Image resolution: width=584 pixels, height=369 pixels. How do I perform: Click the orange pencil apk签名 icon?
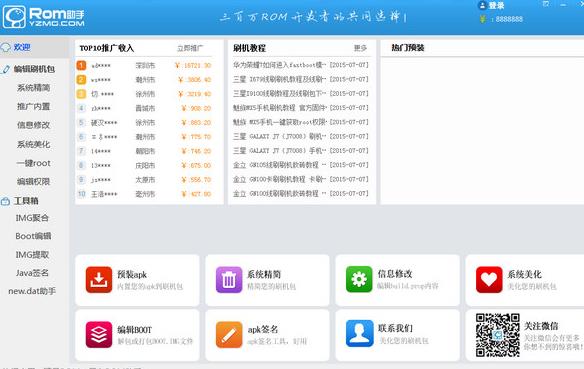tap(229, 334)
